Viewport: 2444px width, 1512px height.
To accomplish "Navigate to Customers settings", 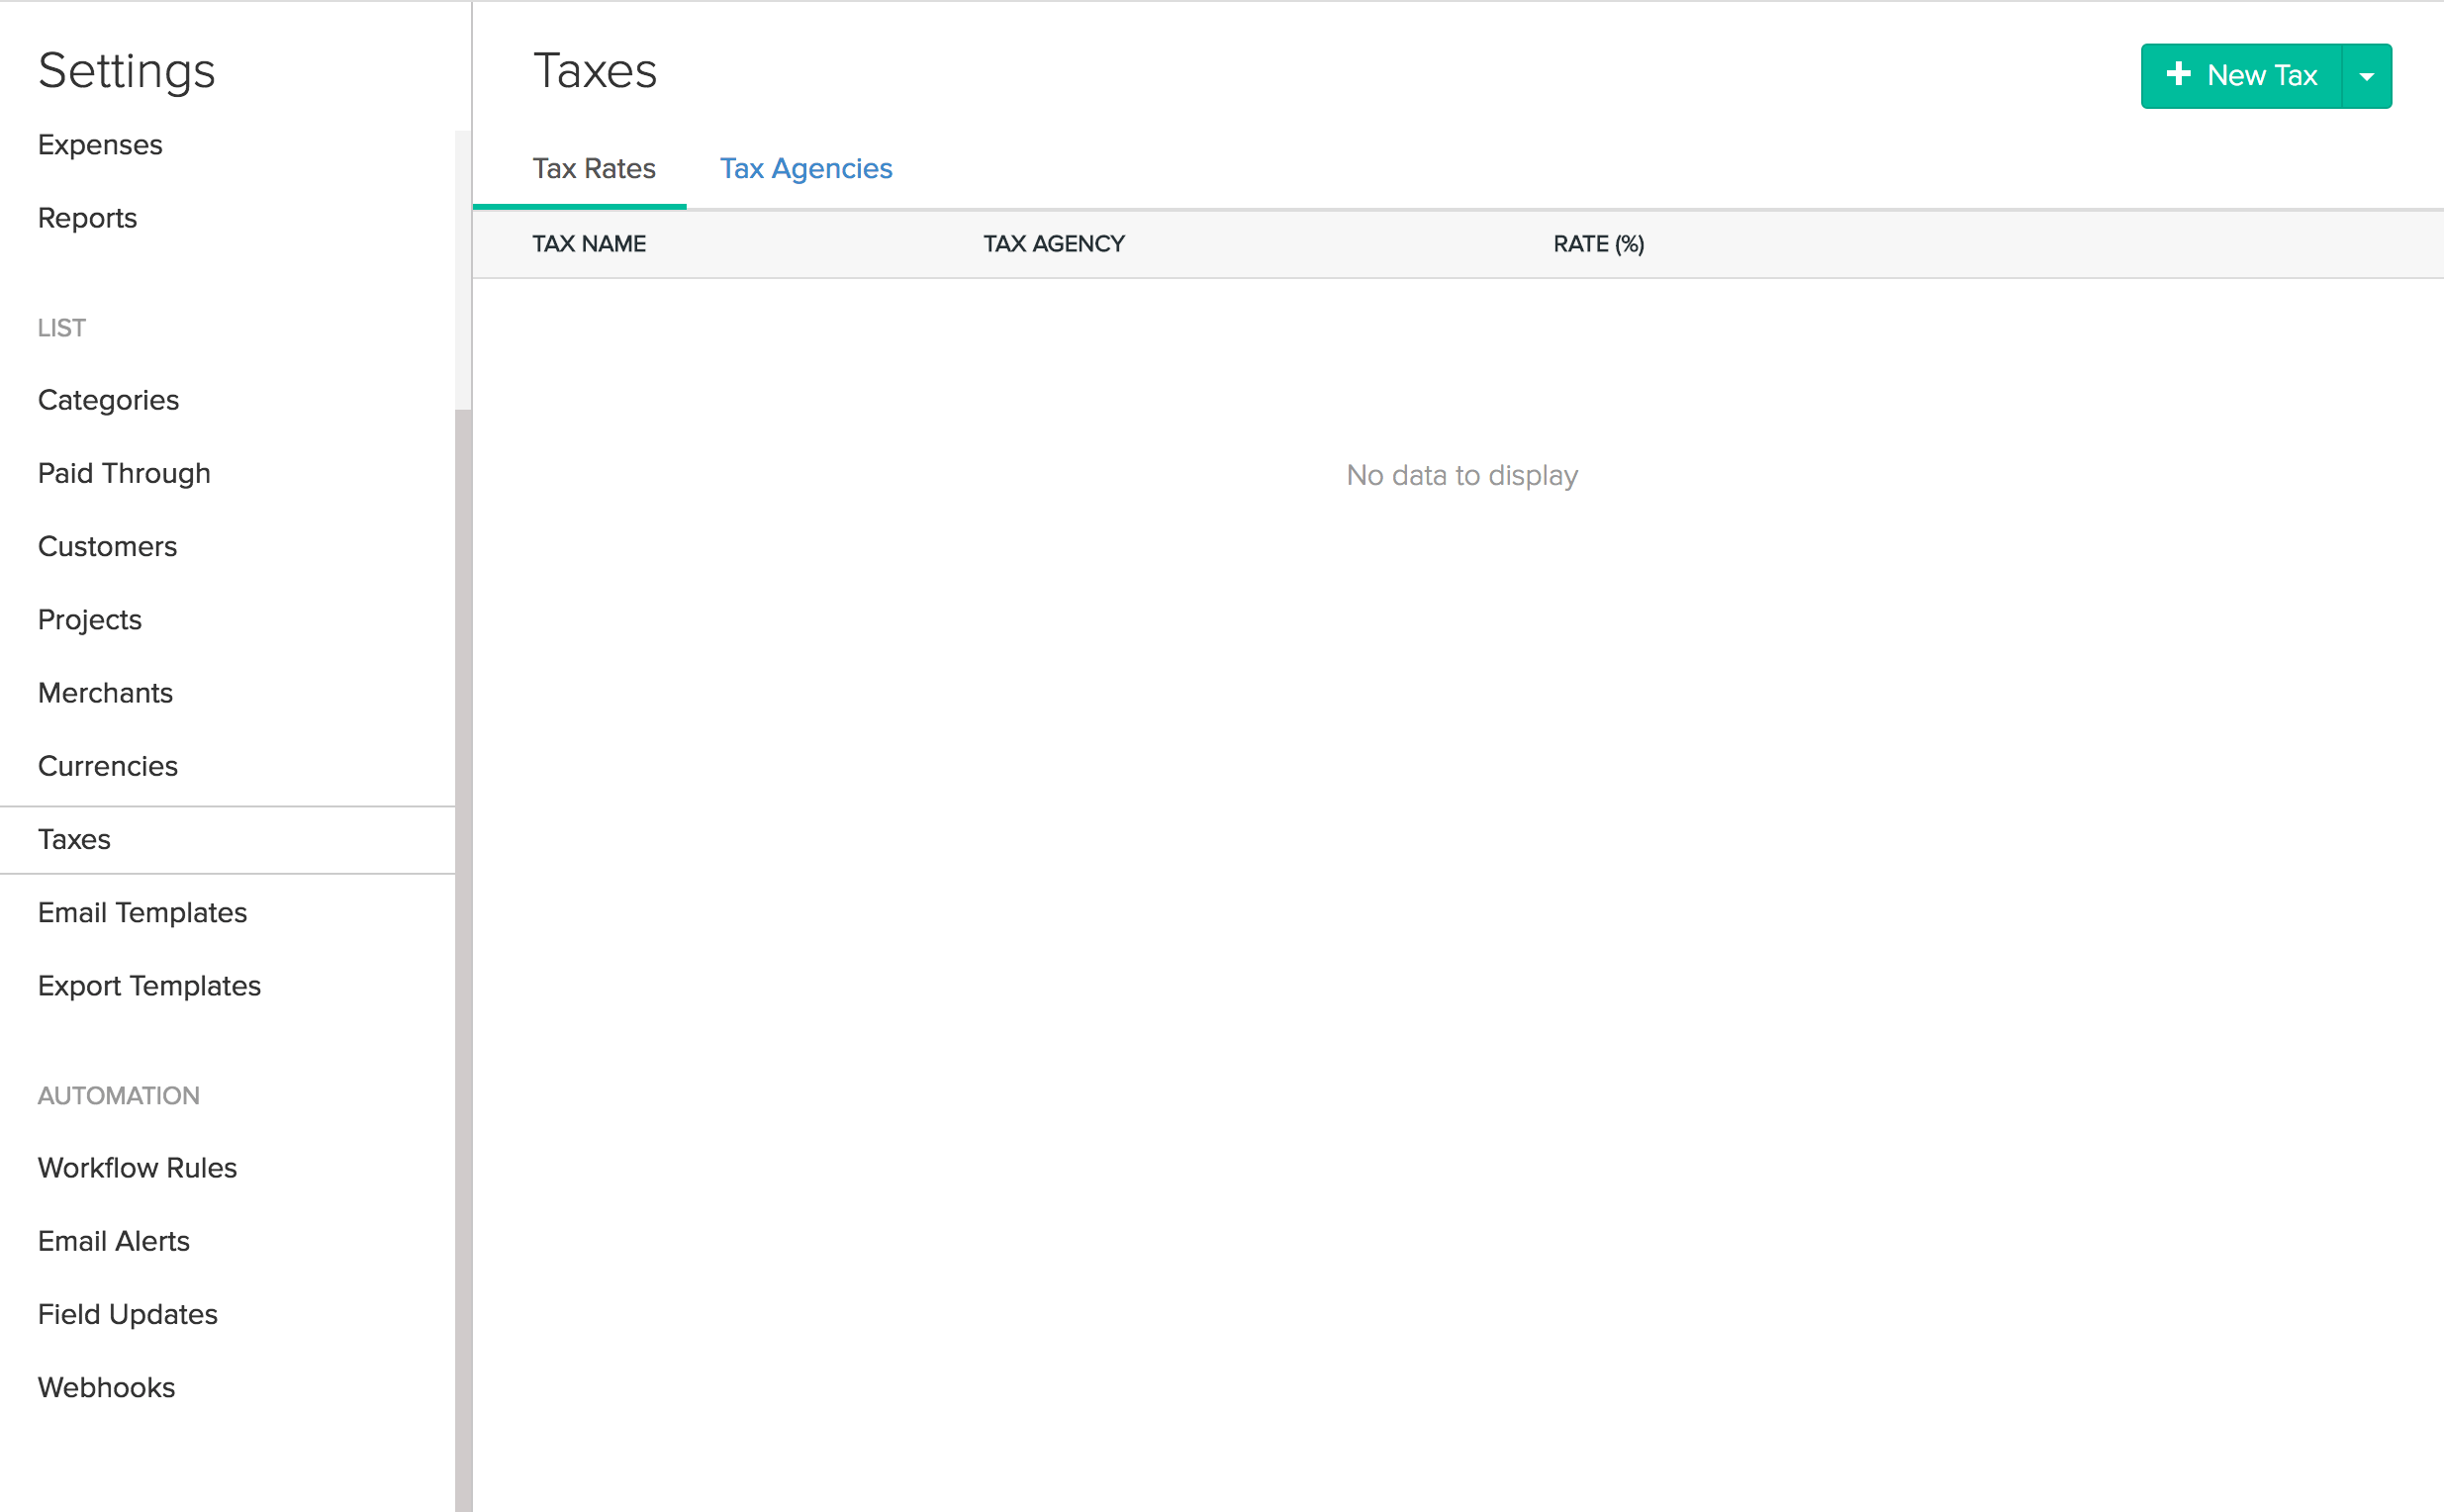I will tap(107, 546).
